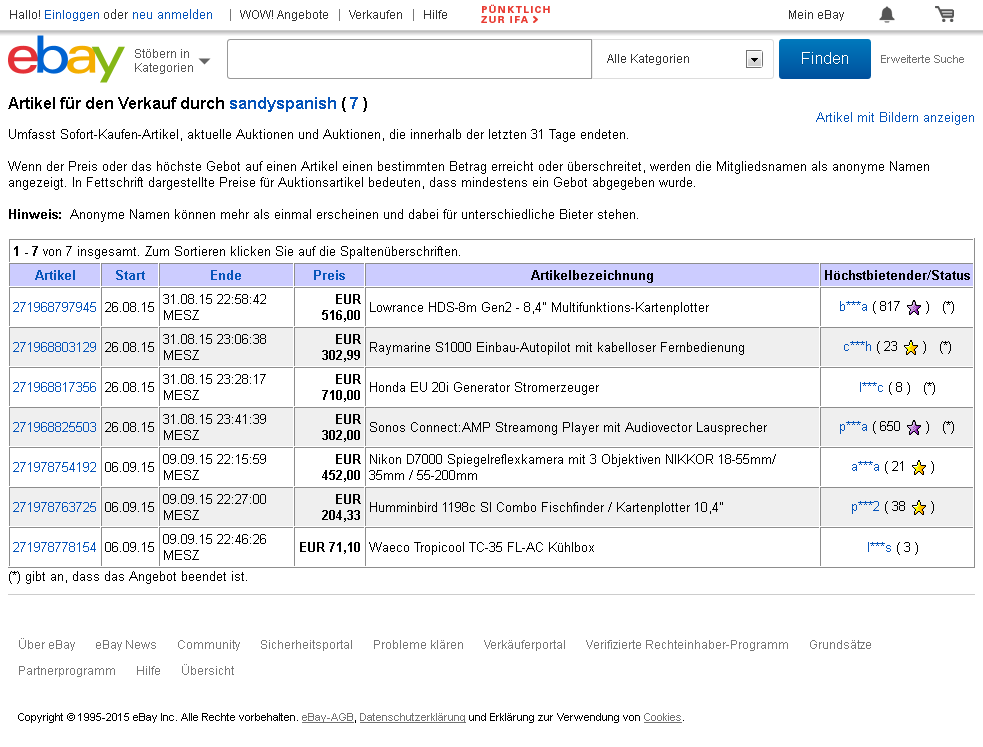The width and height of the screenshot is (983, 747).
Task: Open the Alle Kategorien dropdown
Action: [x=683, y=59]
